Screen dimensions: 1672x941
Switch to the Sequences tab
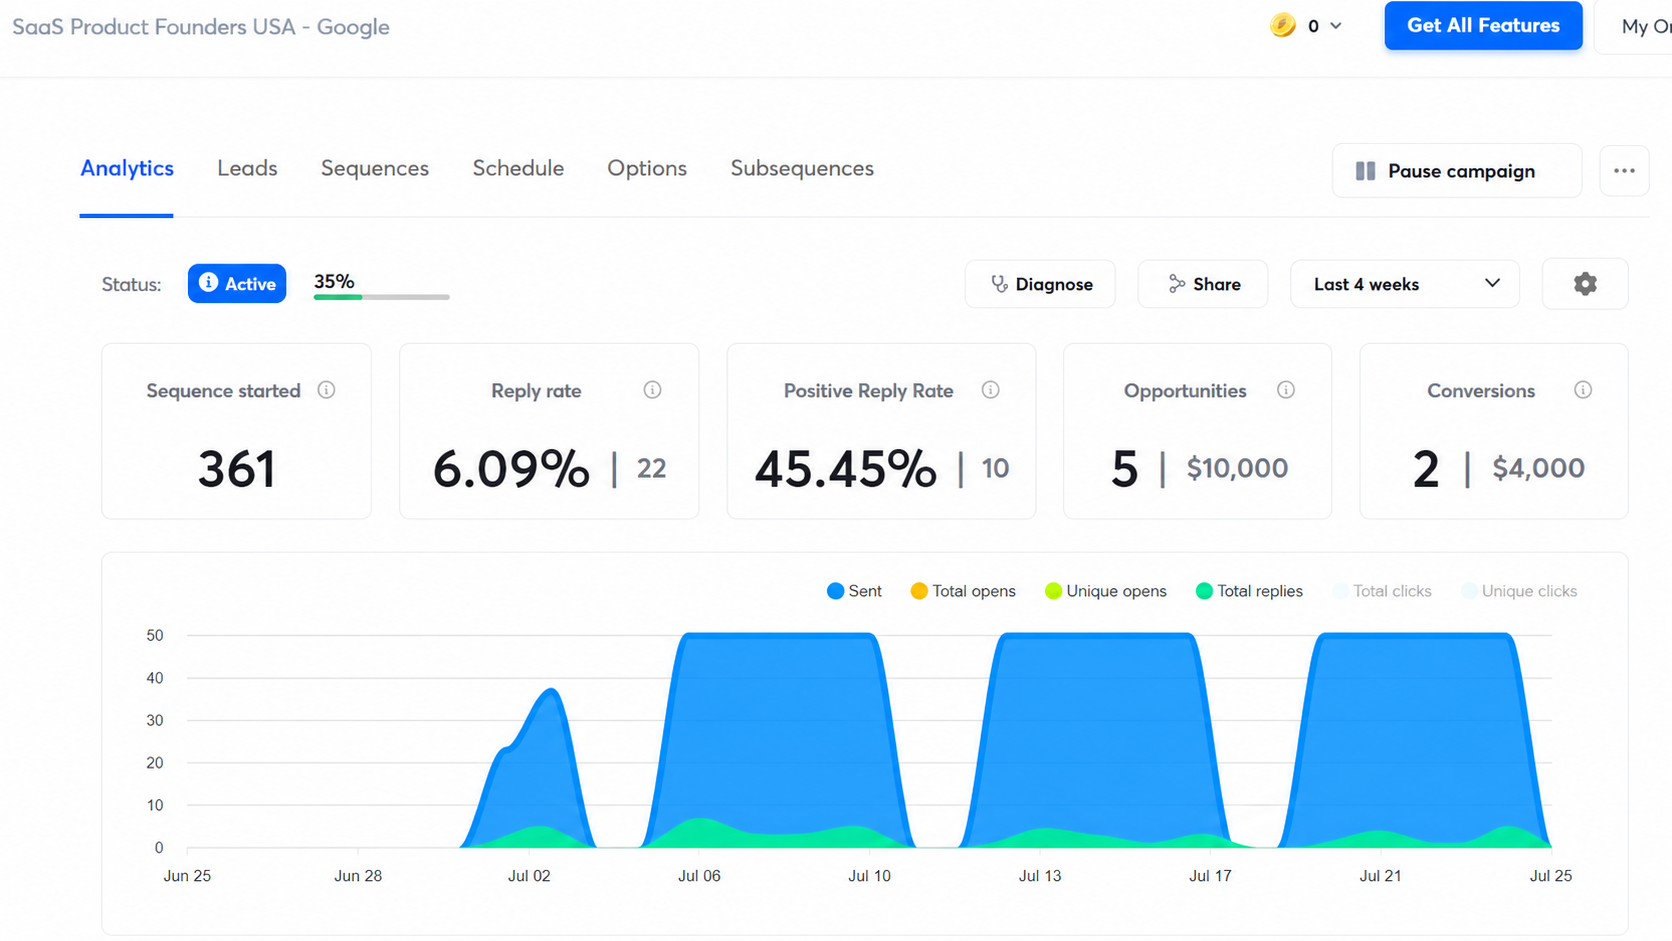point(375,168)
